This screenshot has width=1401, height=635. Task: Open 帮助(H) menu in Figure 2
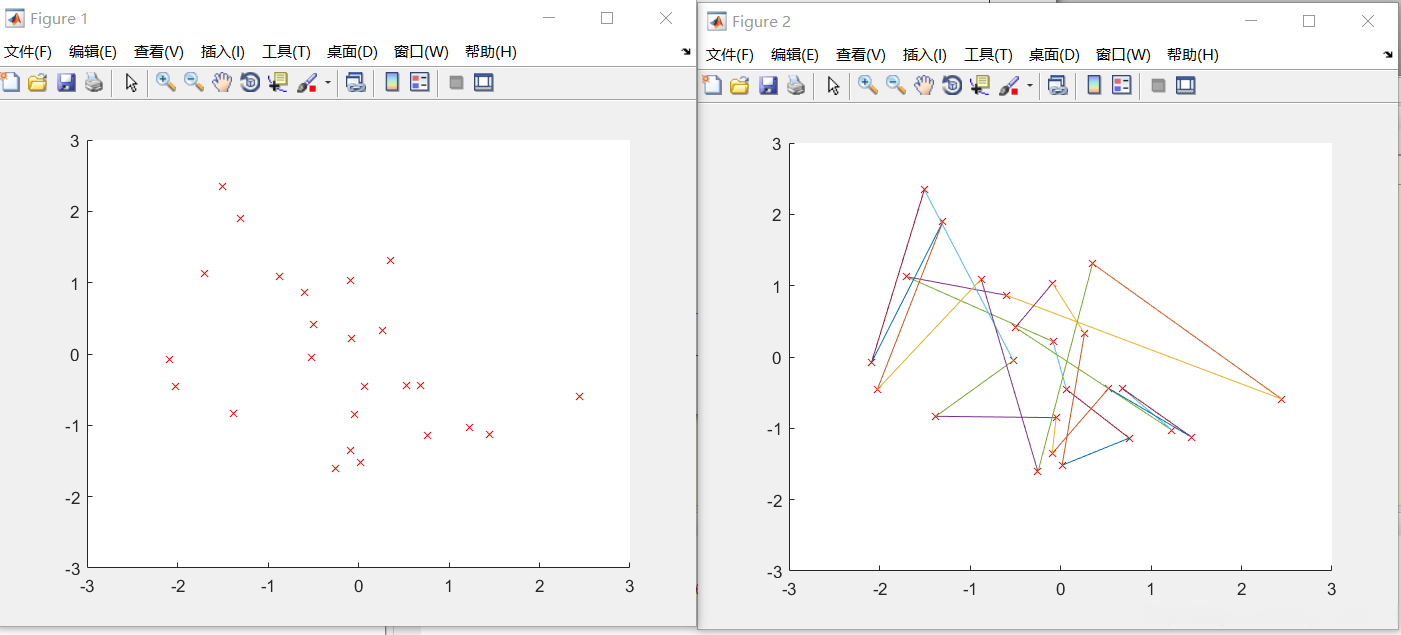point(1193,55)
